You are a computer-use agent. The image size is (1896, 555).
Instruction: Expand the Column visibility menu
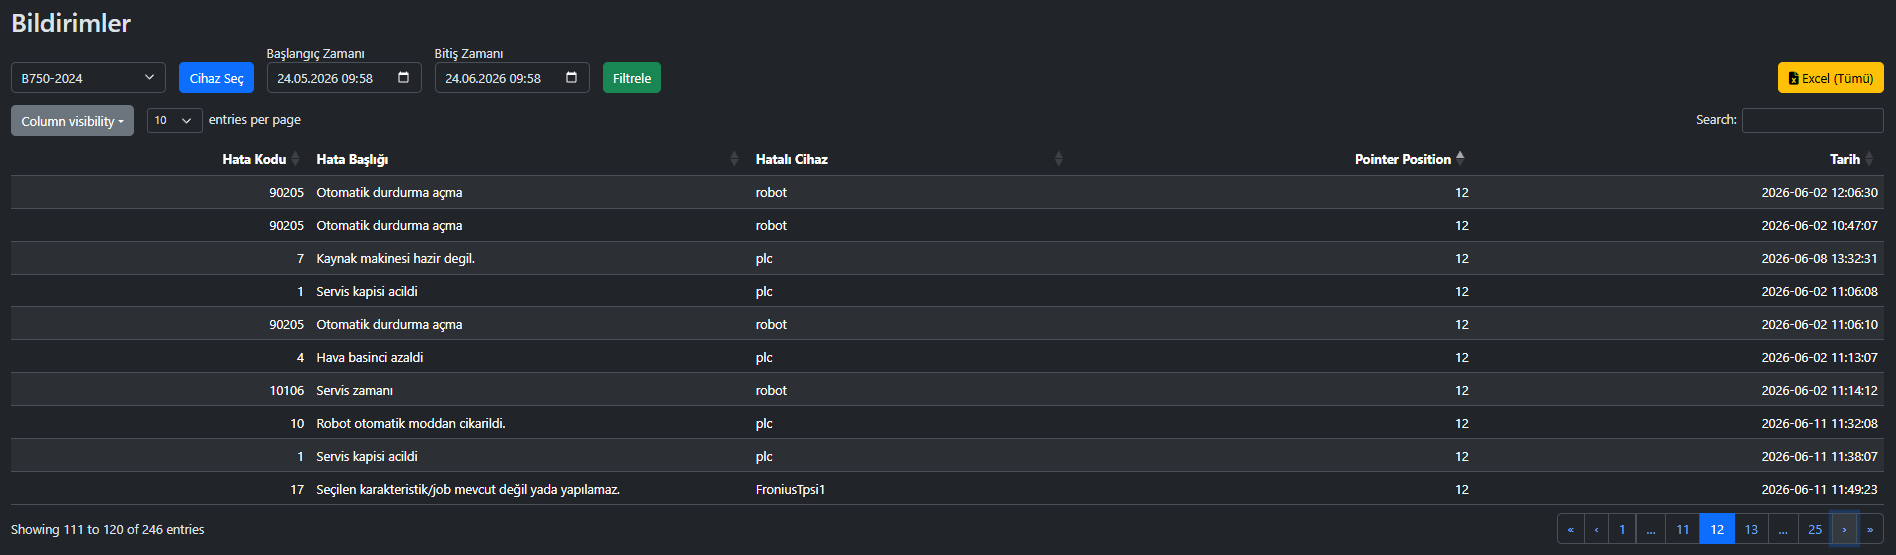point(72,121)
